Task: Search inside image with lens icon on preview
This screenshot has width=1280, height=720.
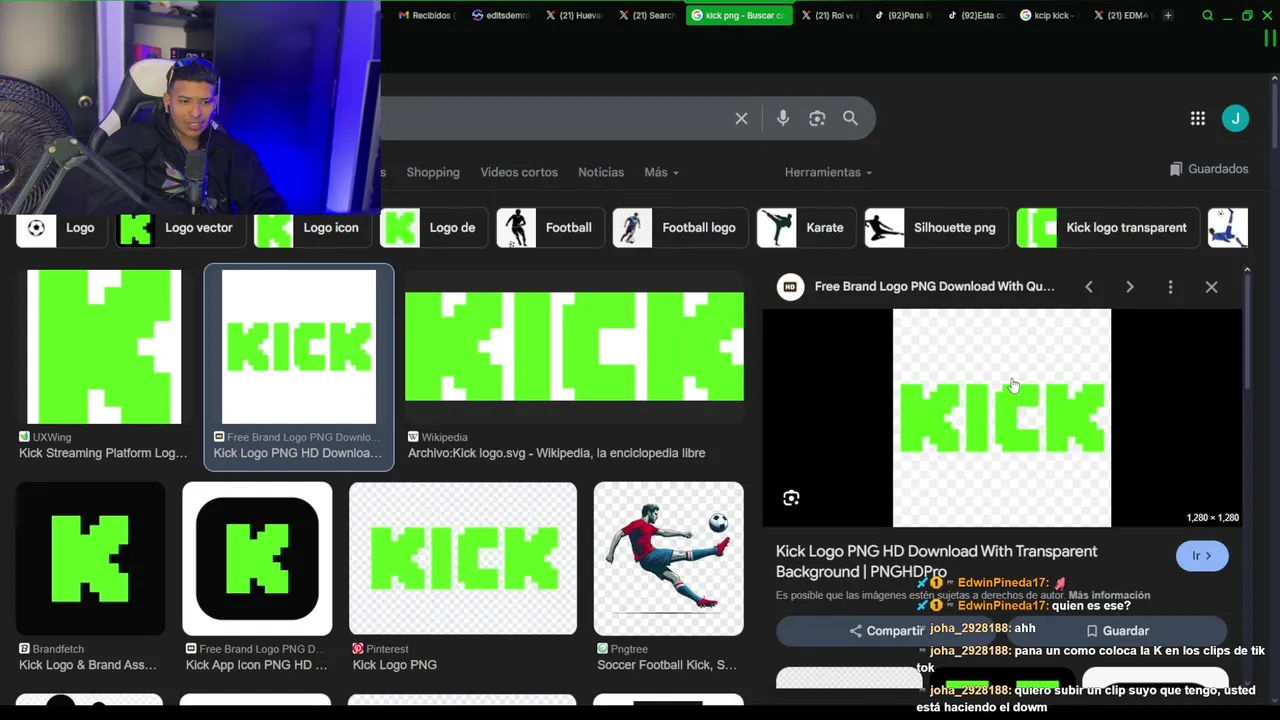Action: pyautogui.click(x=791, y=498)
